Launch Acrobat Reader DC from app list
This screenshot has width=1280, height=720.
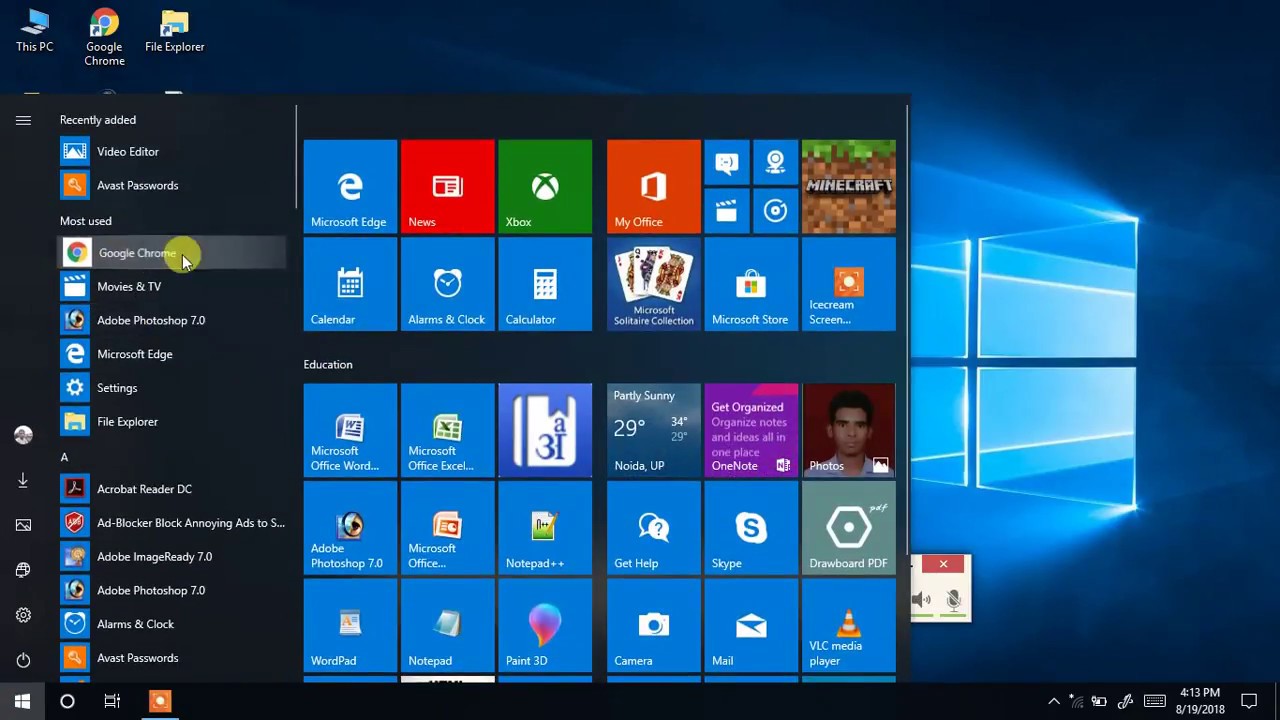pyautogui.click(x=172, y=489)
